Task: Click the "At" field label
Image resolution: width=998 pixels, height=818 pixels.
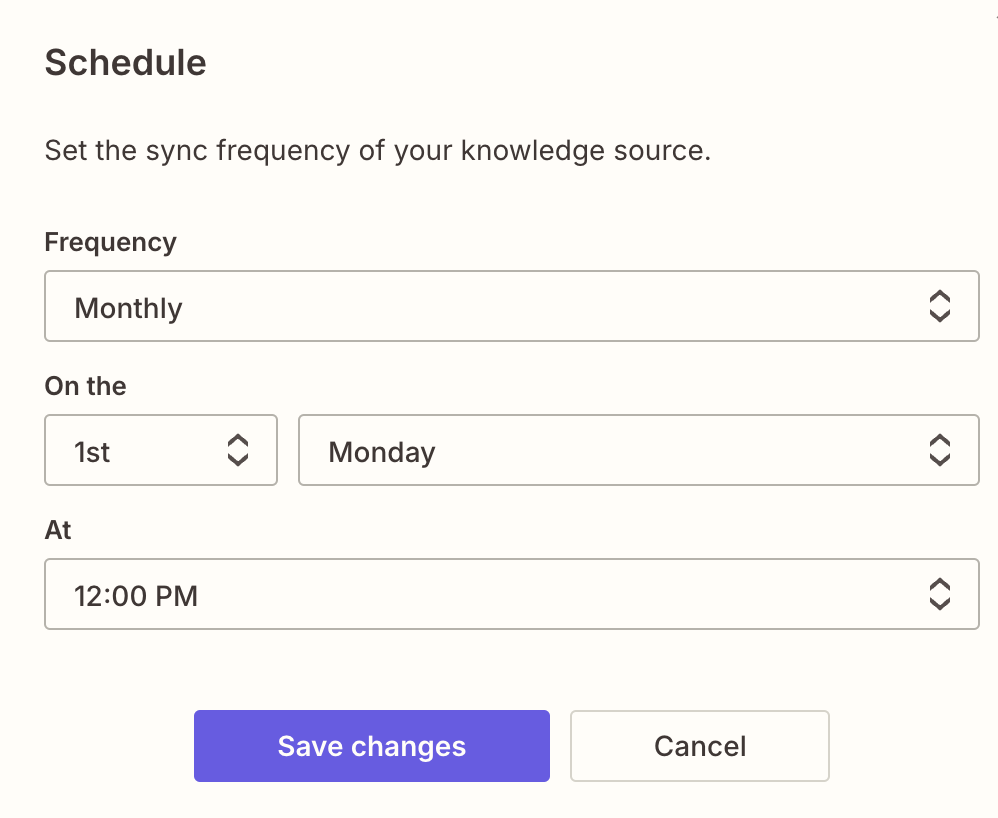Action: 58,530
